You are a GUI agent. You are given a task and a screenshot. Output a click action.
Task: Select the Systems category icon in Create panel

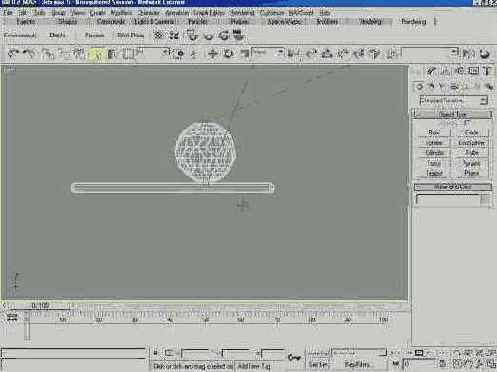(x=490, y=87)
